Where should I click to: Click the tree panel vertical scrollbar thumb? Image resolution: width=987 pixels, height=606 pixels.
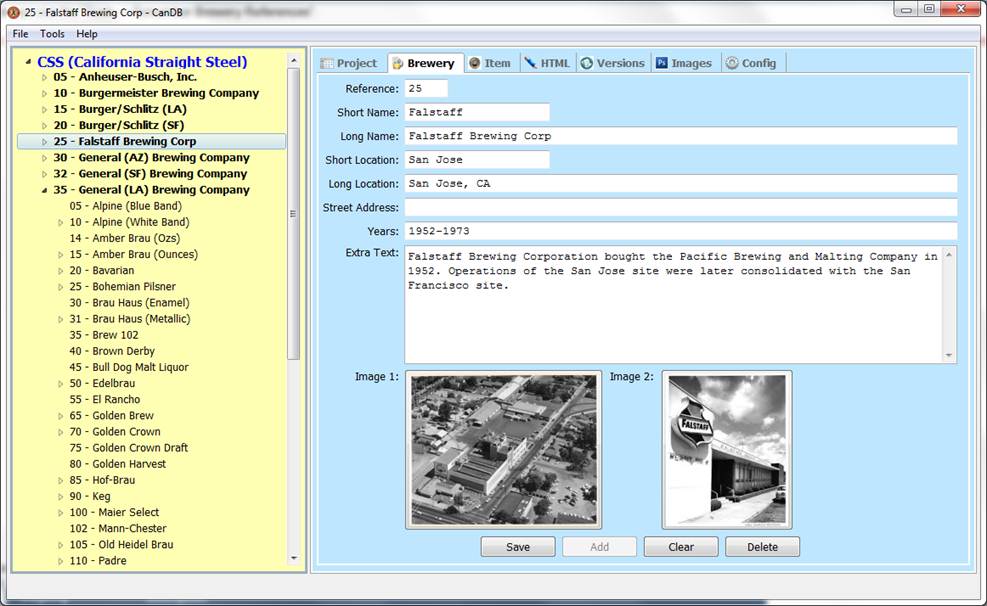293,214
